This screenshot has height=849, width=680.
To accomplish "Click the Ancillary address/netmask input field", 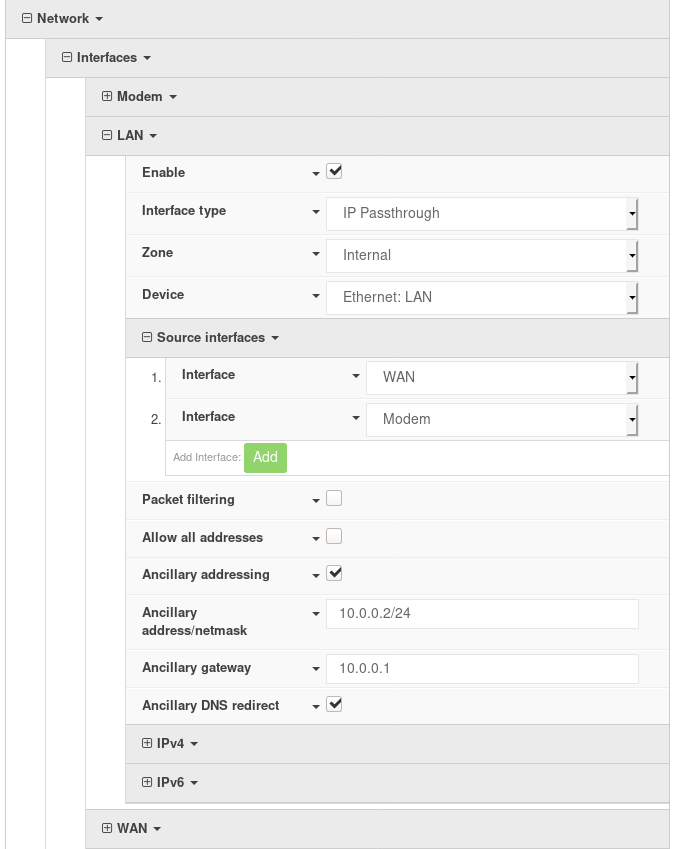I will tap(482, 613).
